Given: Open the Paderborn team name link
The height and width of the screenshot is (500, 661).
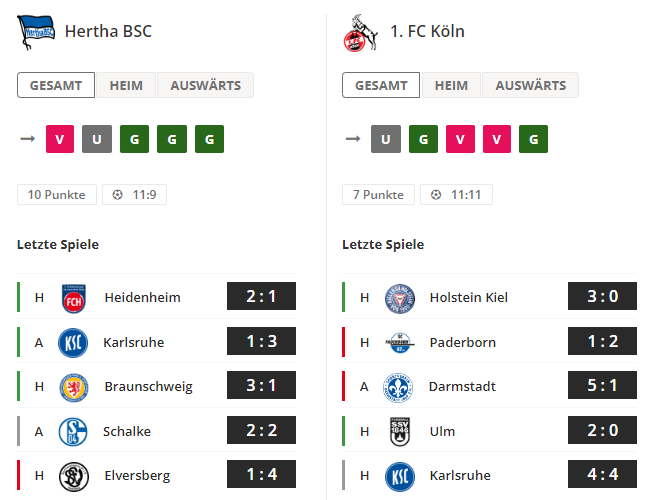Looking at the screenshot, I should click(x=462, y=342).
